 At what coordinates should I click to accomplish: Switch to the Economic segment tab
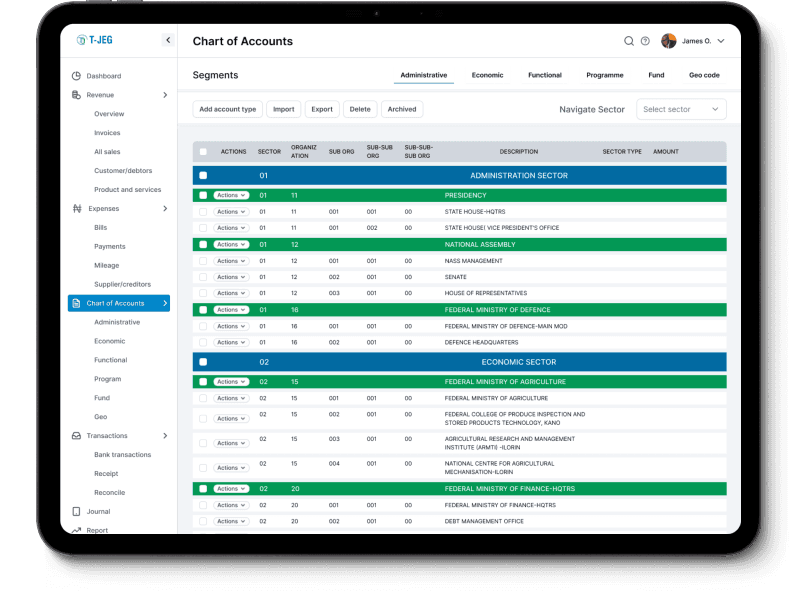[x=487, y=75]
